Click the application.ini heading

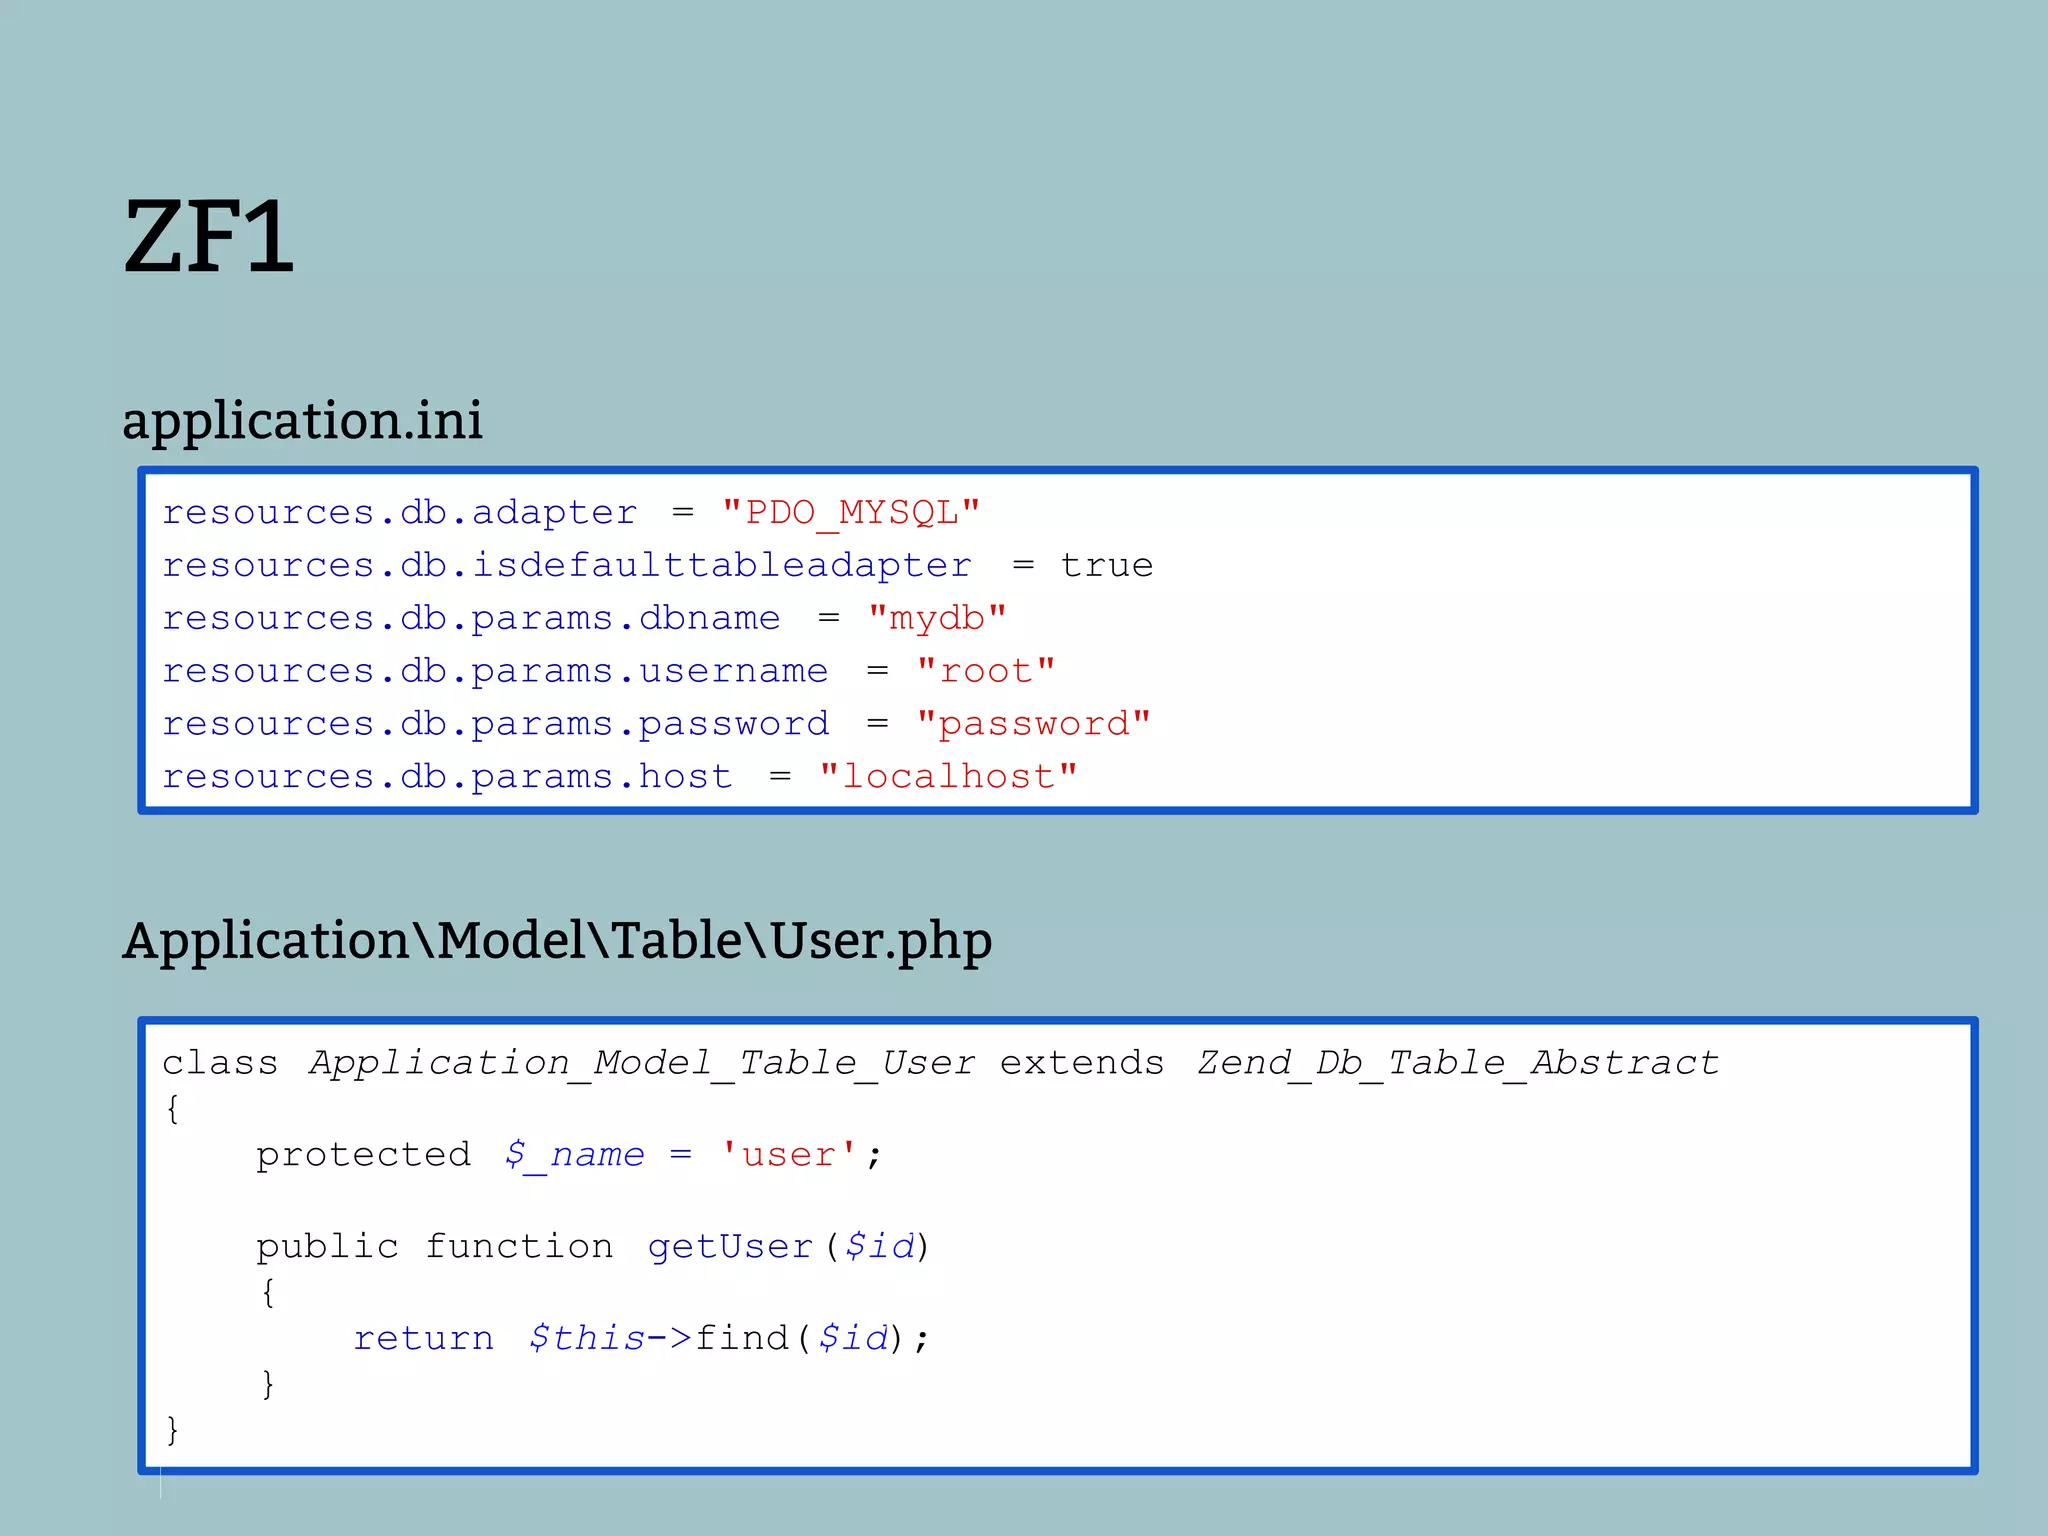302,421
